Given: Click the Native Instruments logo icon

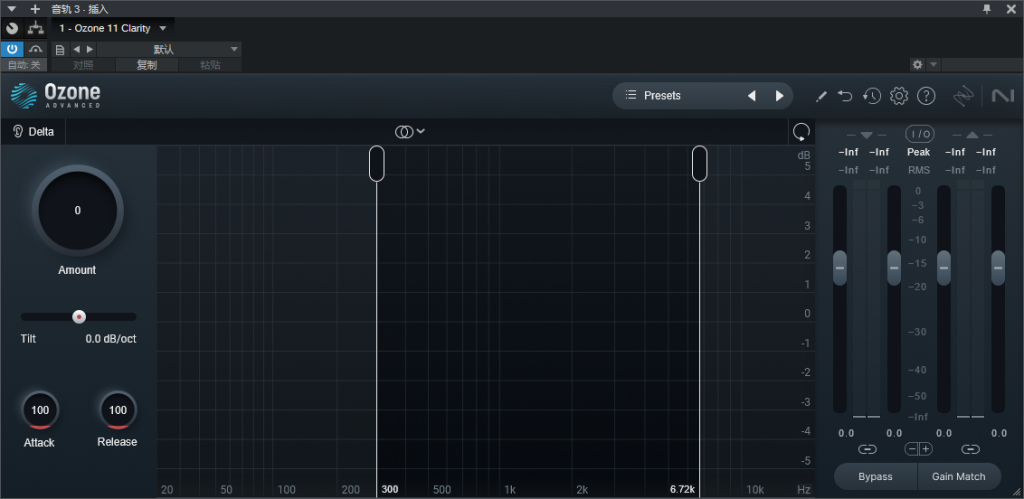Looking at the screenshot, I should (x=1002, y=96).
